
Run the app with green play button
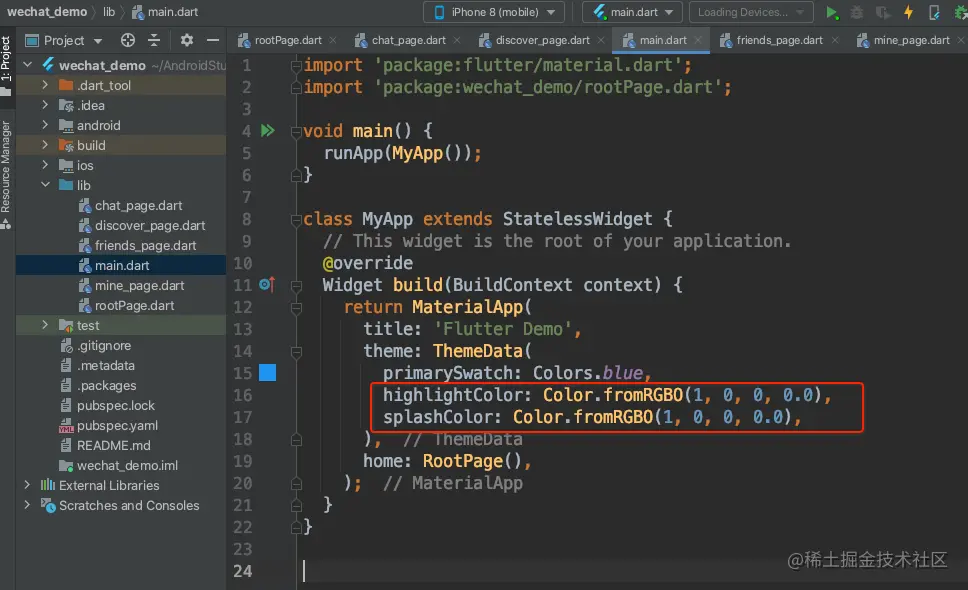832,12
